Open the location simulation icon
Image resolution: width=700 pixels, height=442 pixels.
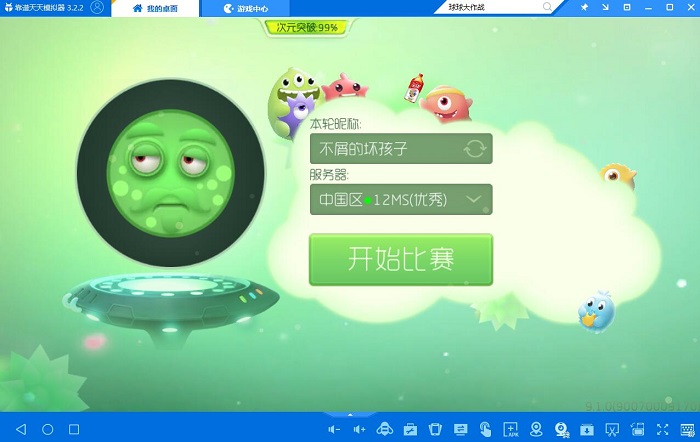pos(536,429)
